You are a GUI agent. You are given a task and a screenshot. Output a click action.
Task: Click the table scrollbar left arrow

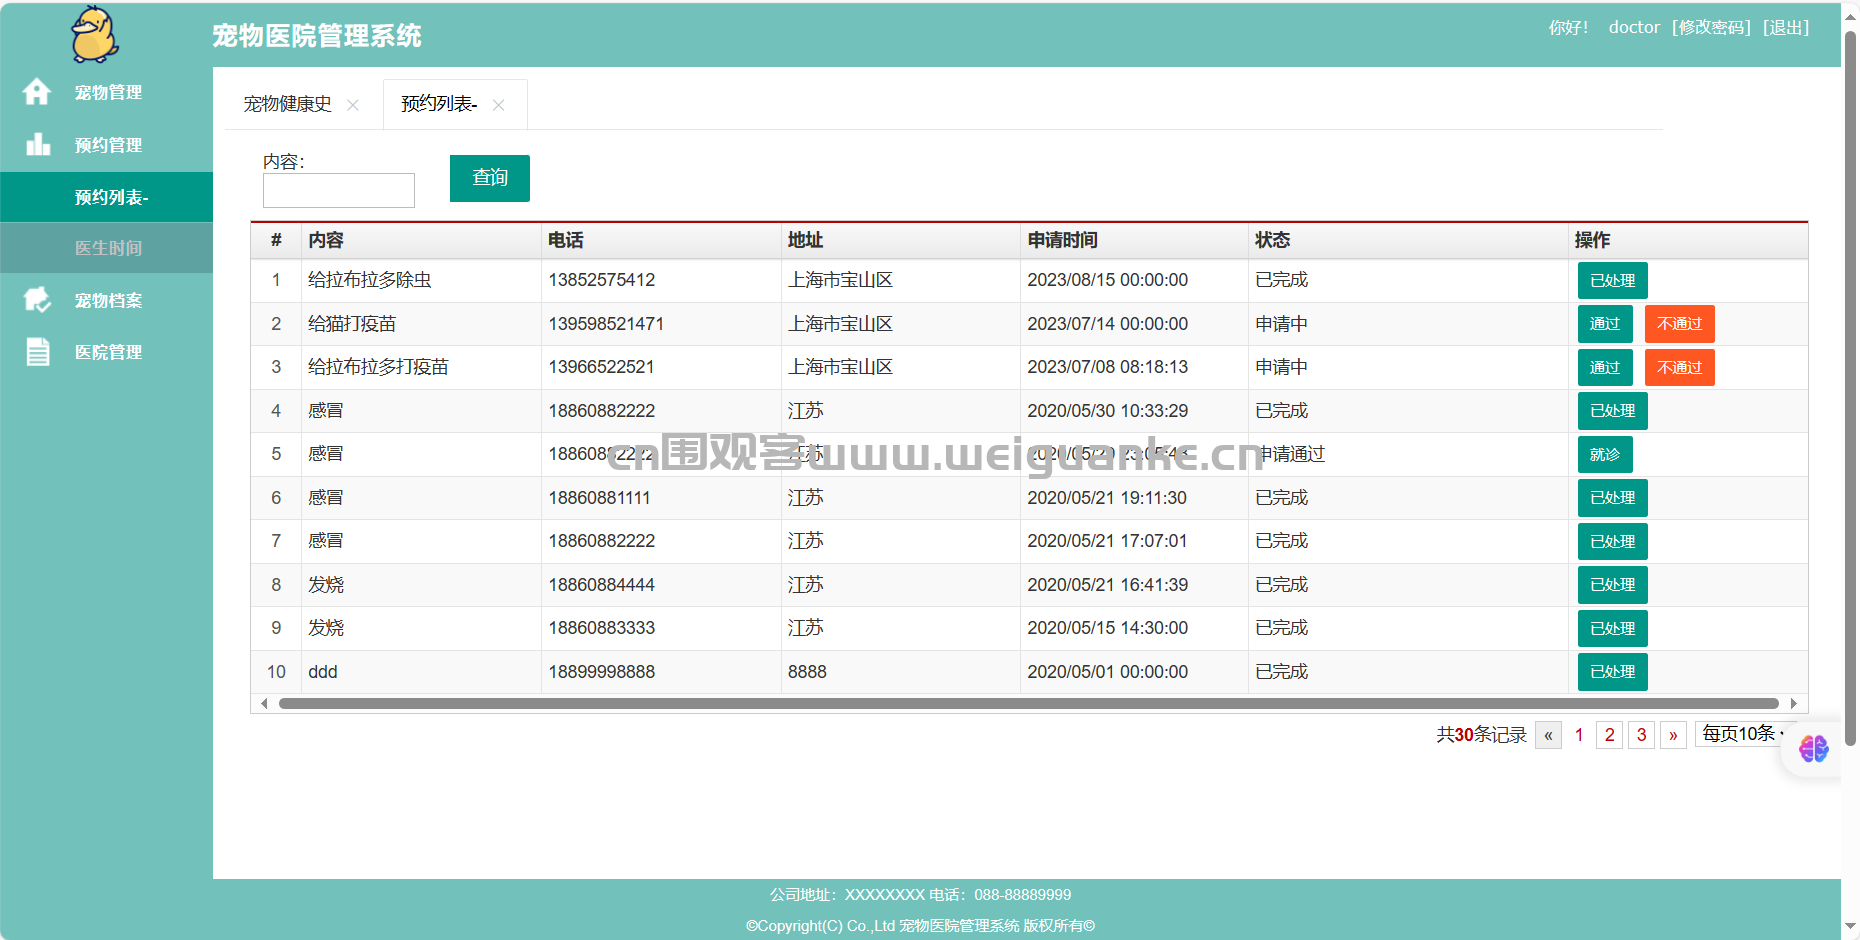coord(264,703)
